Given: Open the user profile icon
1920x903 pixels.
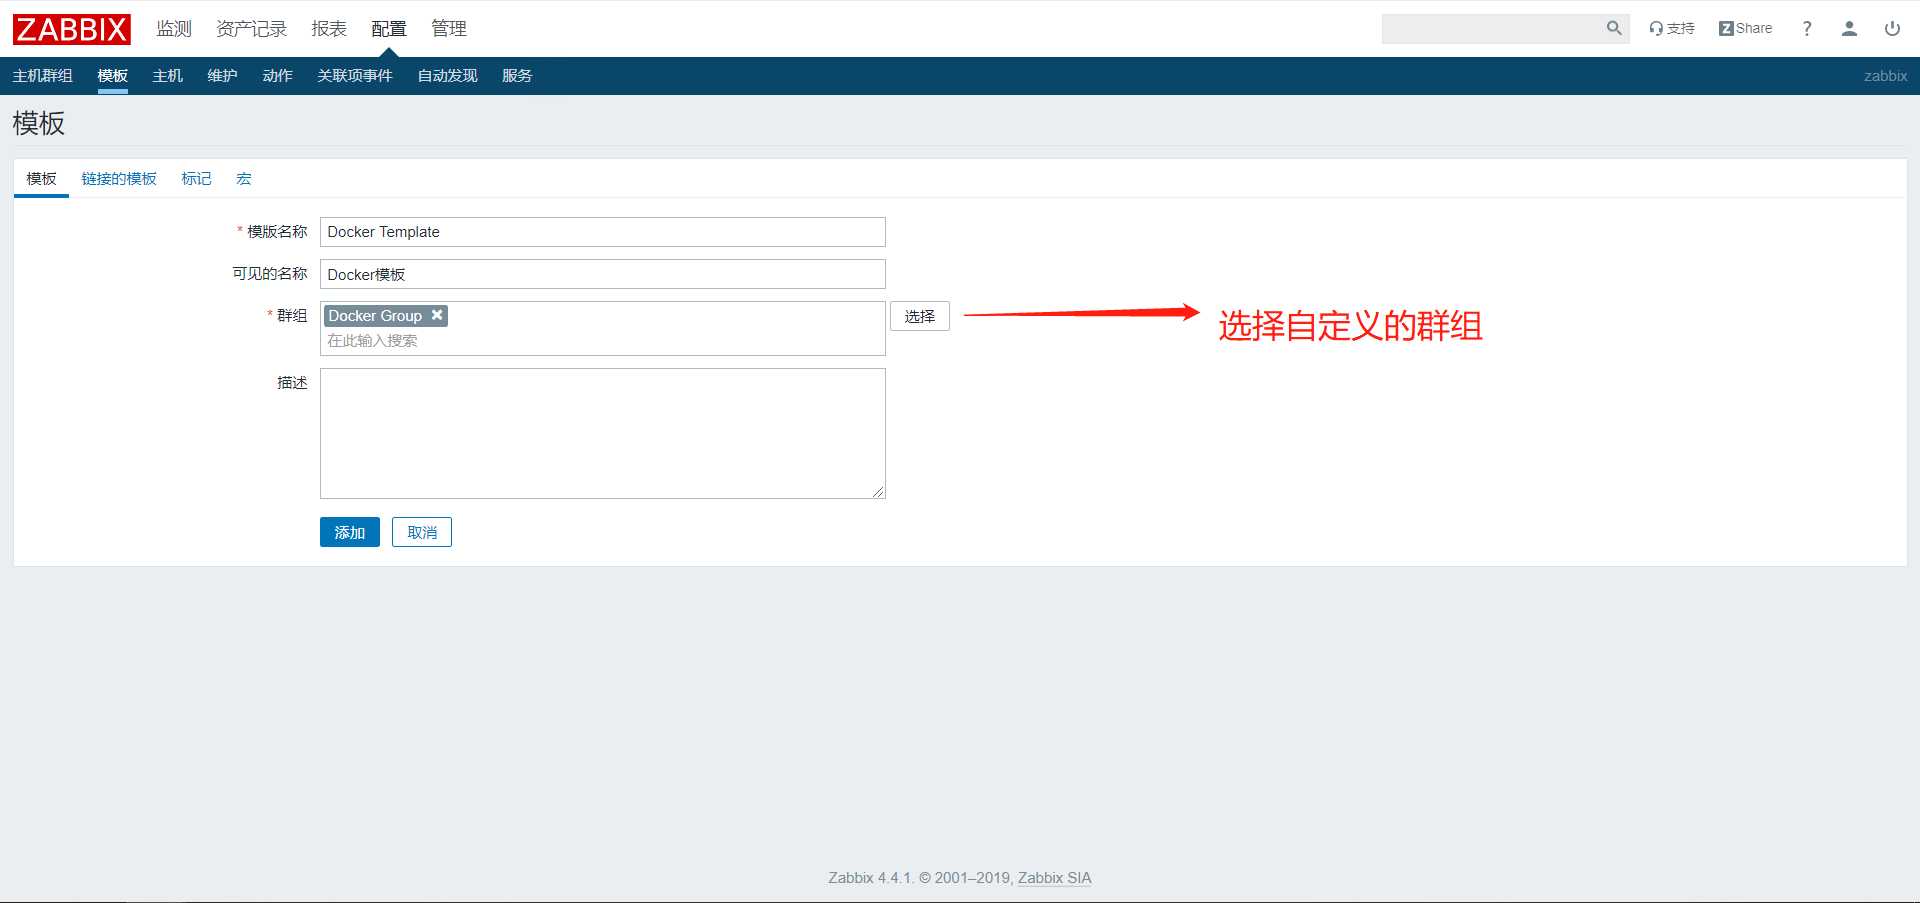Looking at the screenshot, I should pyautogui.click(x=1849, y=28).
